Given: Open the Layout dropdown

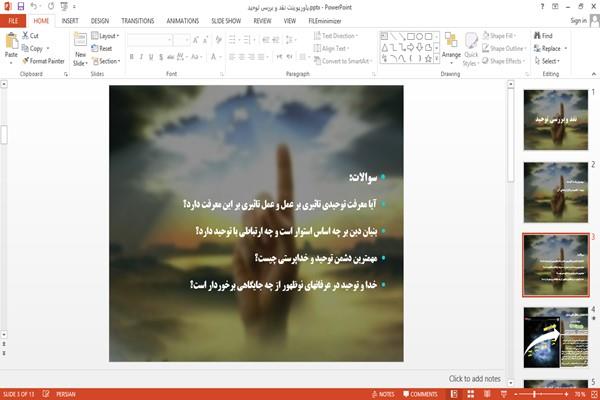Looking at the screenshot, I should [x=105, y=36].
